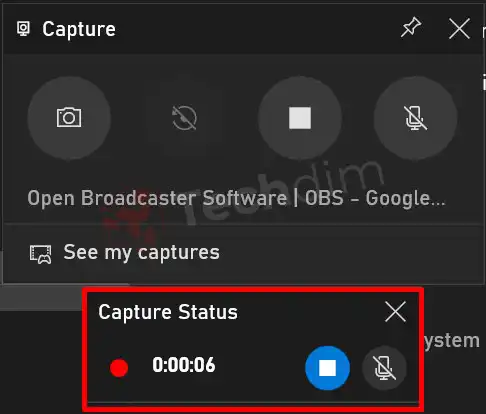The height and width of the screenshot is (414, 486).
Task: Click the record last 30 seconds icon
Action: tap(184, 117)
